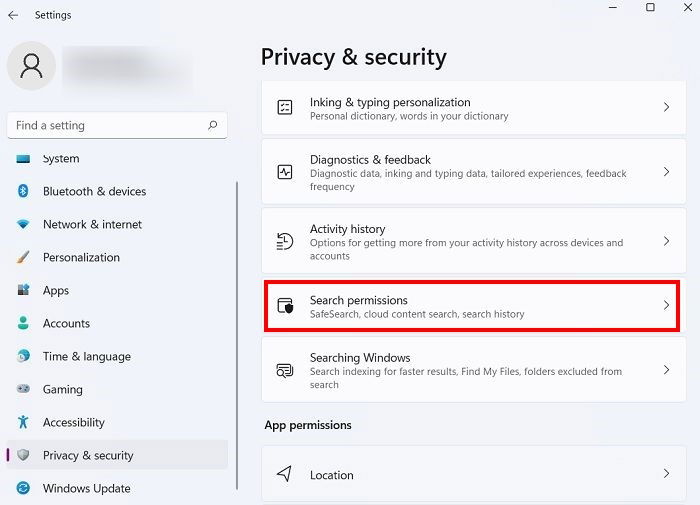Open Inking & typing personalization title
Image resolution: width=700 pixels, height=505 pixels.
[390, 102]
